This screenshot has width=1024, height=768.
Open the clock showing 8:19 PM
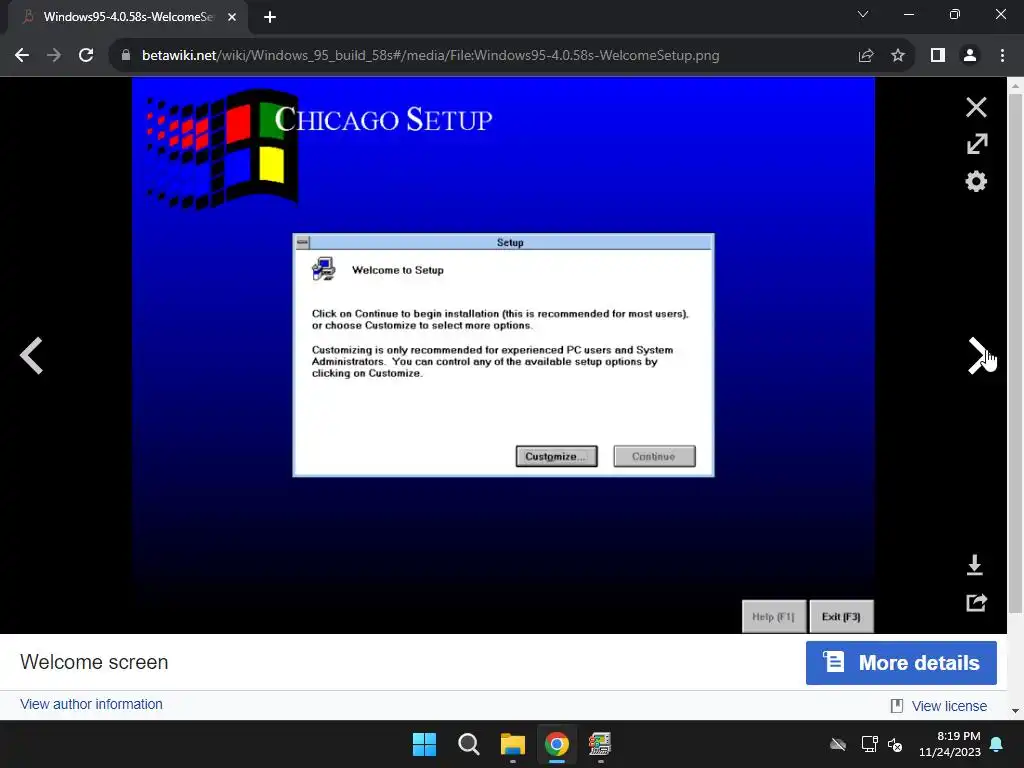click(950, 744)
